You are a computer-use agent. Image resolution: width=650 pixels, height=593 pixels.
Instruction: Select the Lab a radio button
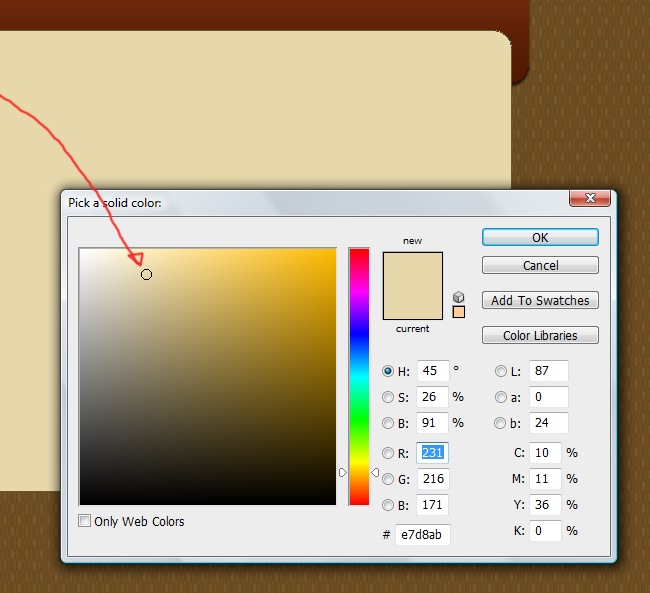coord(501,397)
